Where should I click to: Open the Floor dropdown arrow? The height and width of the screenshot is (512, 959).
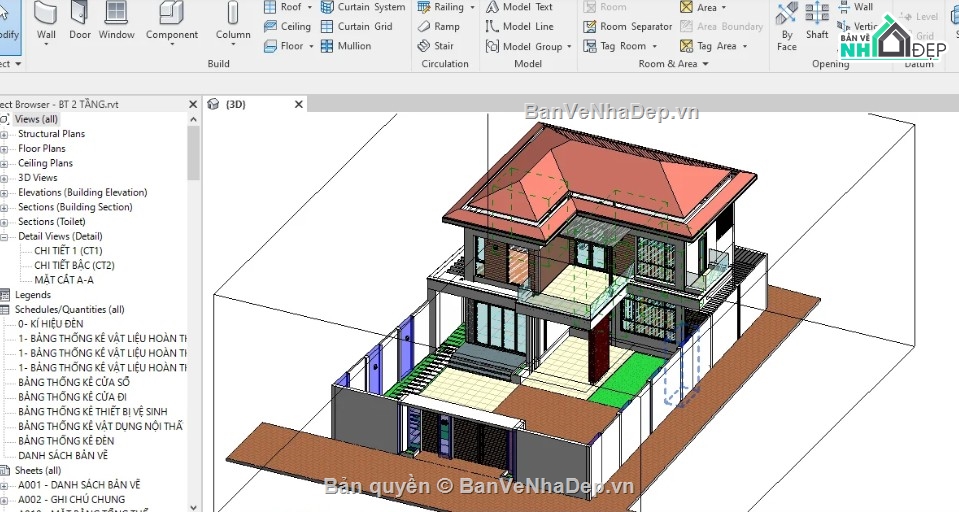pos(311,46)
